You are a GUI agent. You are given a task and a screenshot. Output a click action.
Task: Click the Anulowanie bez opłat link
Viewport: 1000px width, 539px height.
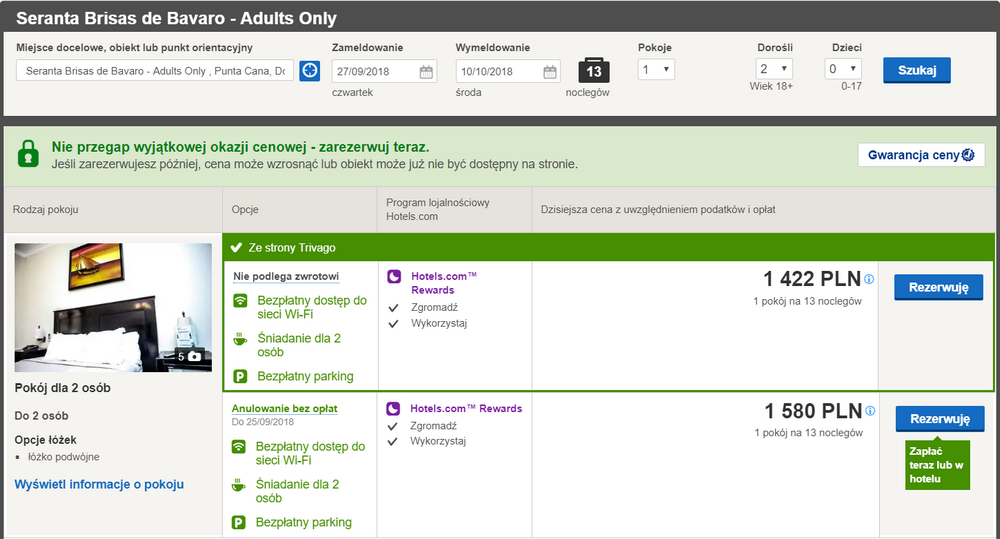pos(284,408)
